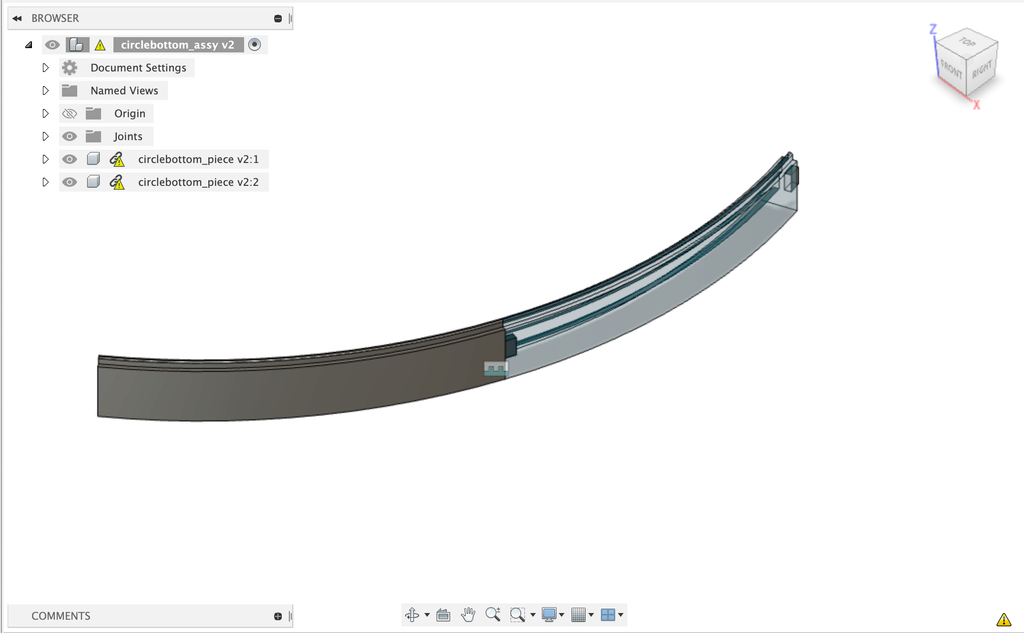Click component box icon of circlebottom_piece v2:2

coord(93,182)
